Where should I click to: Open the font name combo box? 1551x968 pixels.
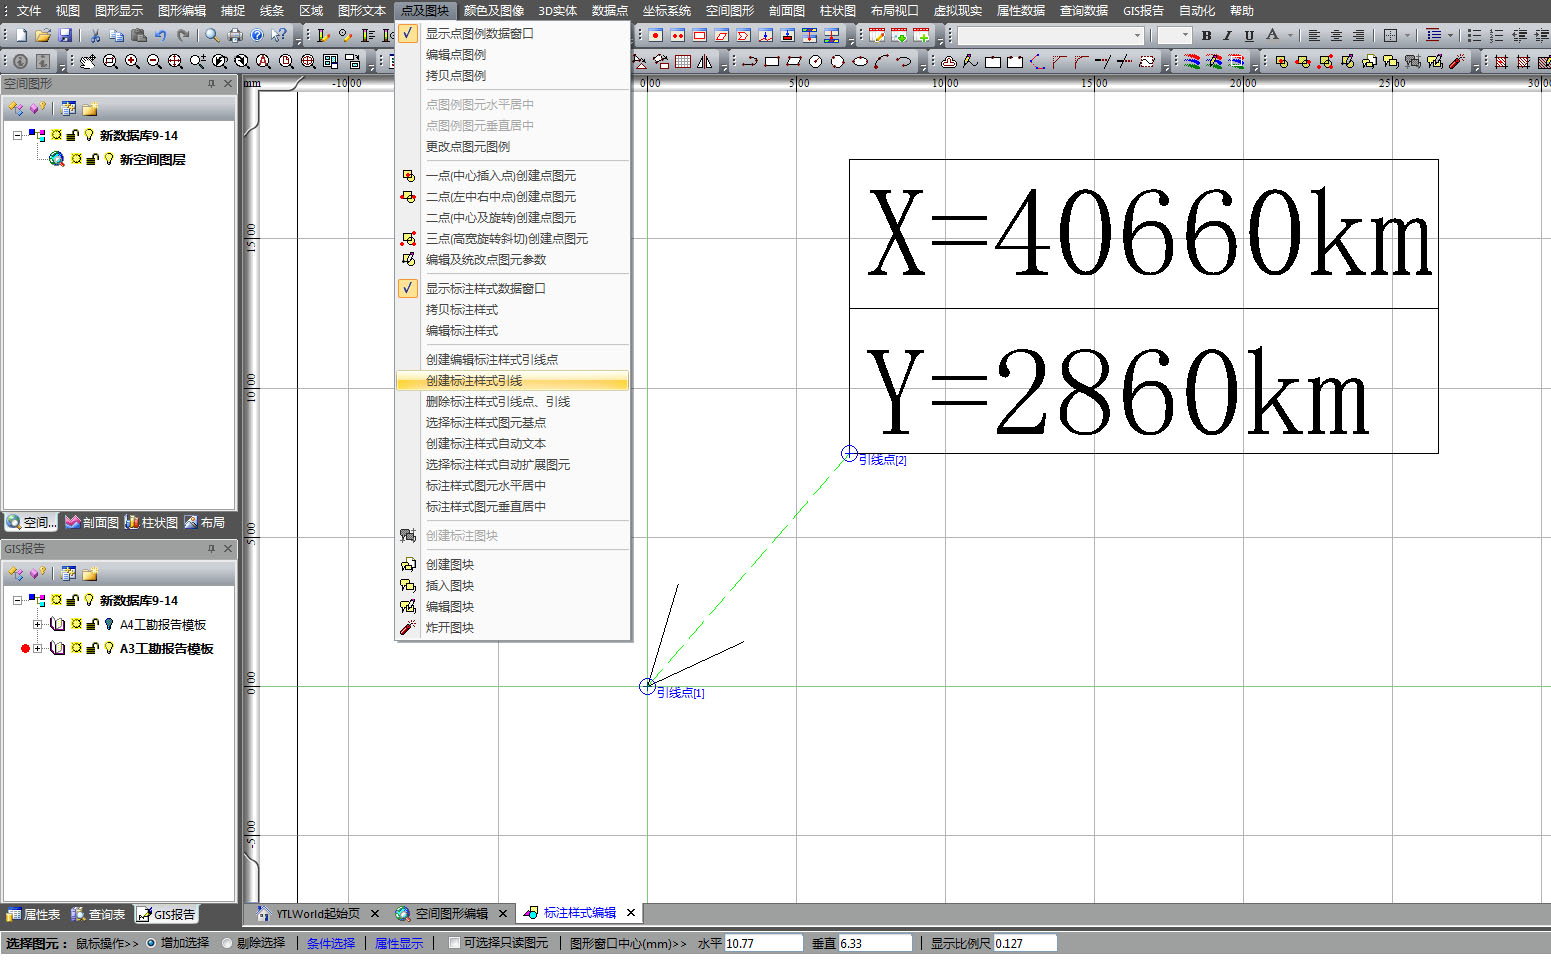coord(1050,35)
